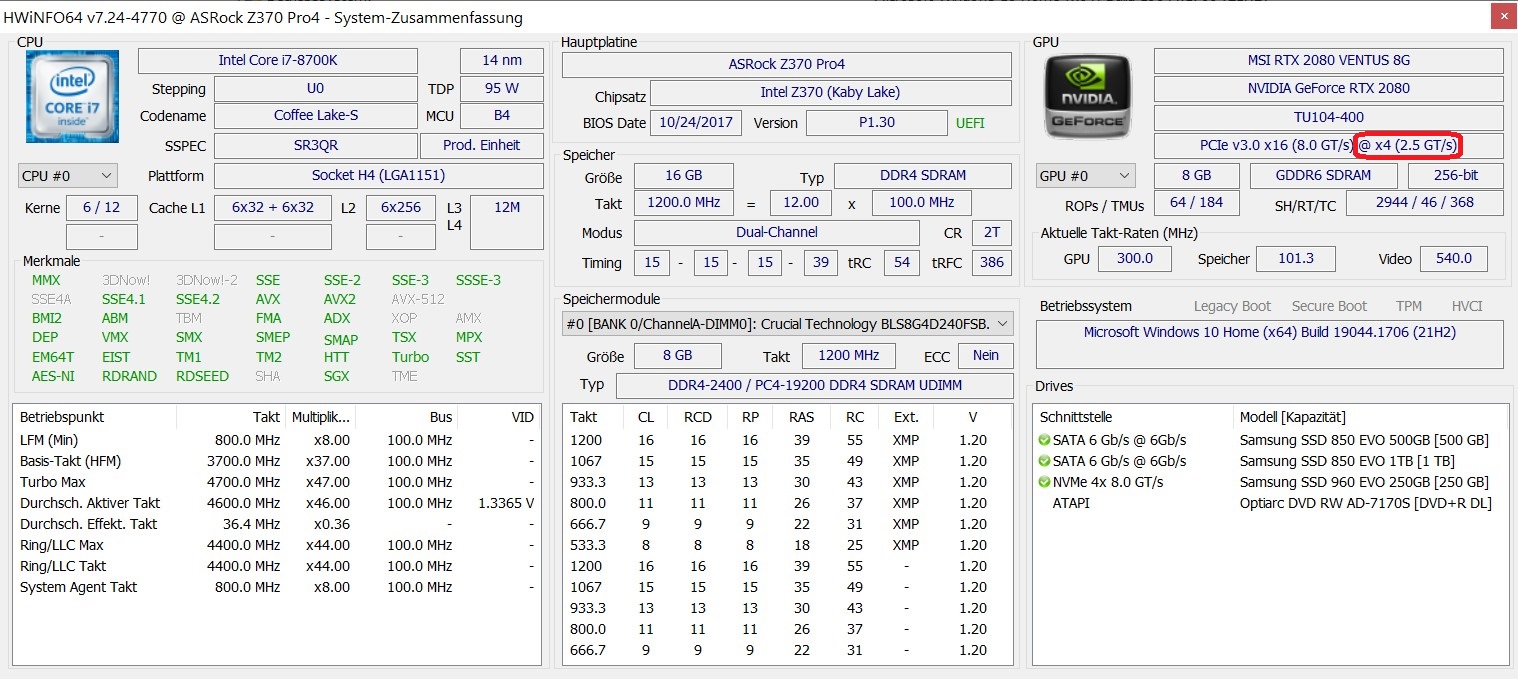Viewport: 1518px width, 679px height.
Task: Click the tRFC 386 value
Action: point(991,263)
